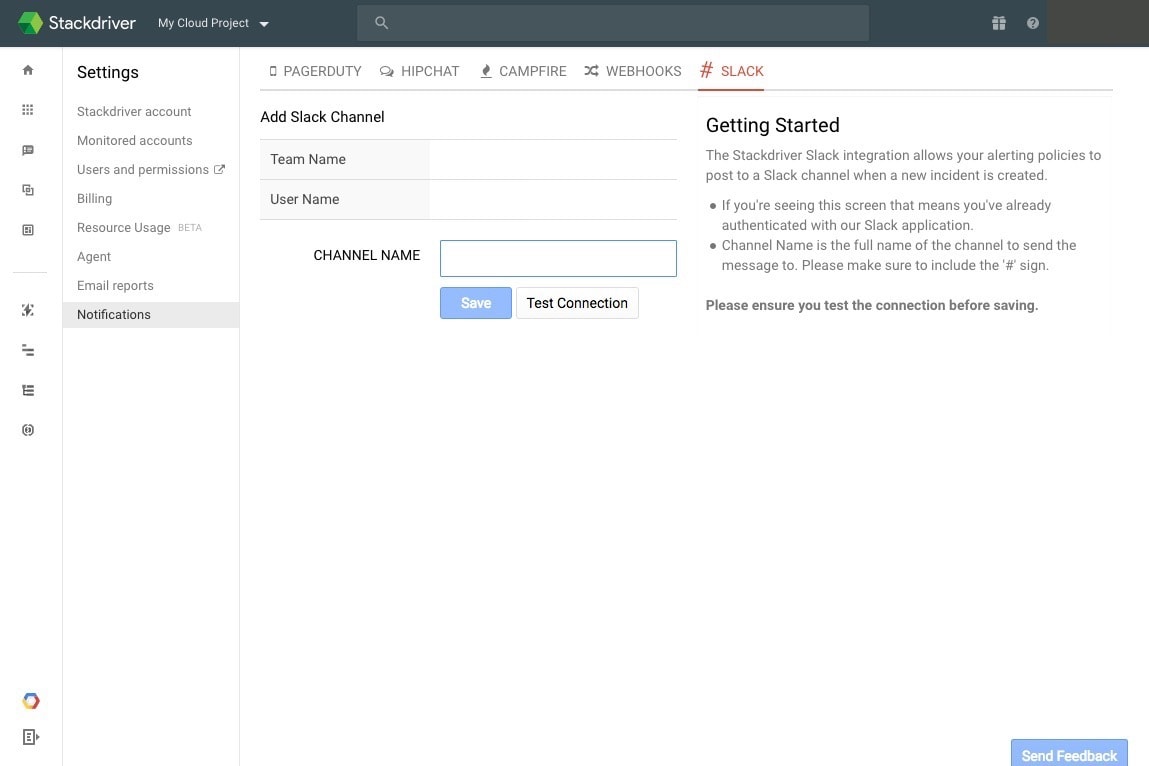Click the search magnifier icon

(x=381, y=23)
